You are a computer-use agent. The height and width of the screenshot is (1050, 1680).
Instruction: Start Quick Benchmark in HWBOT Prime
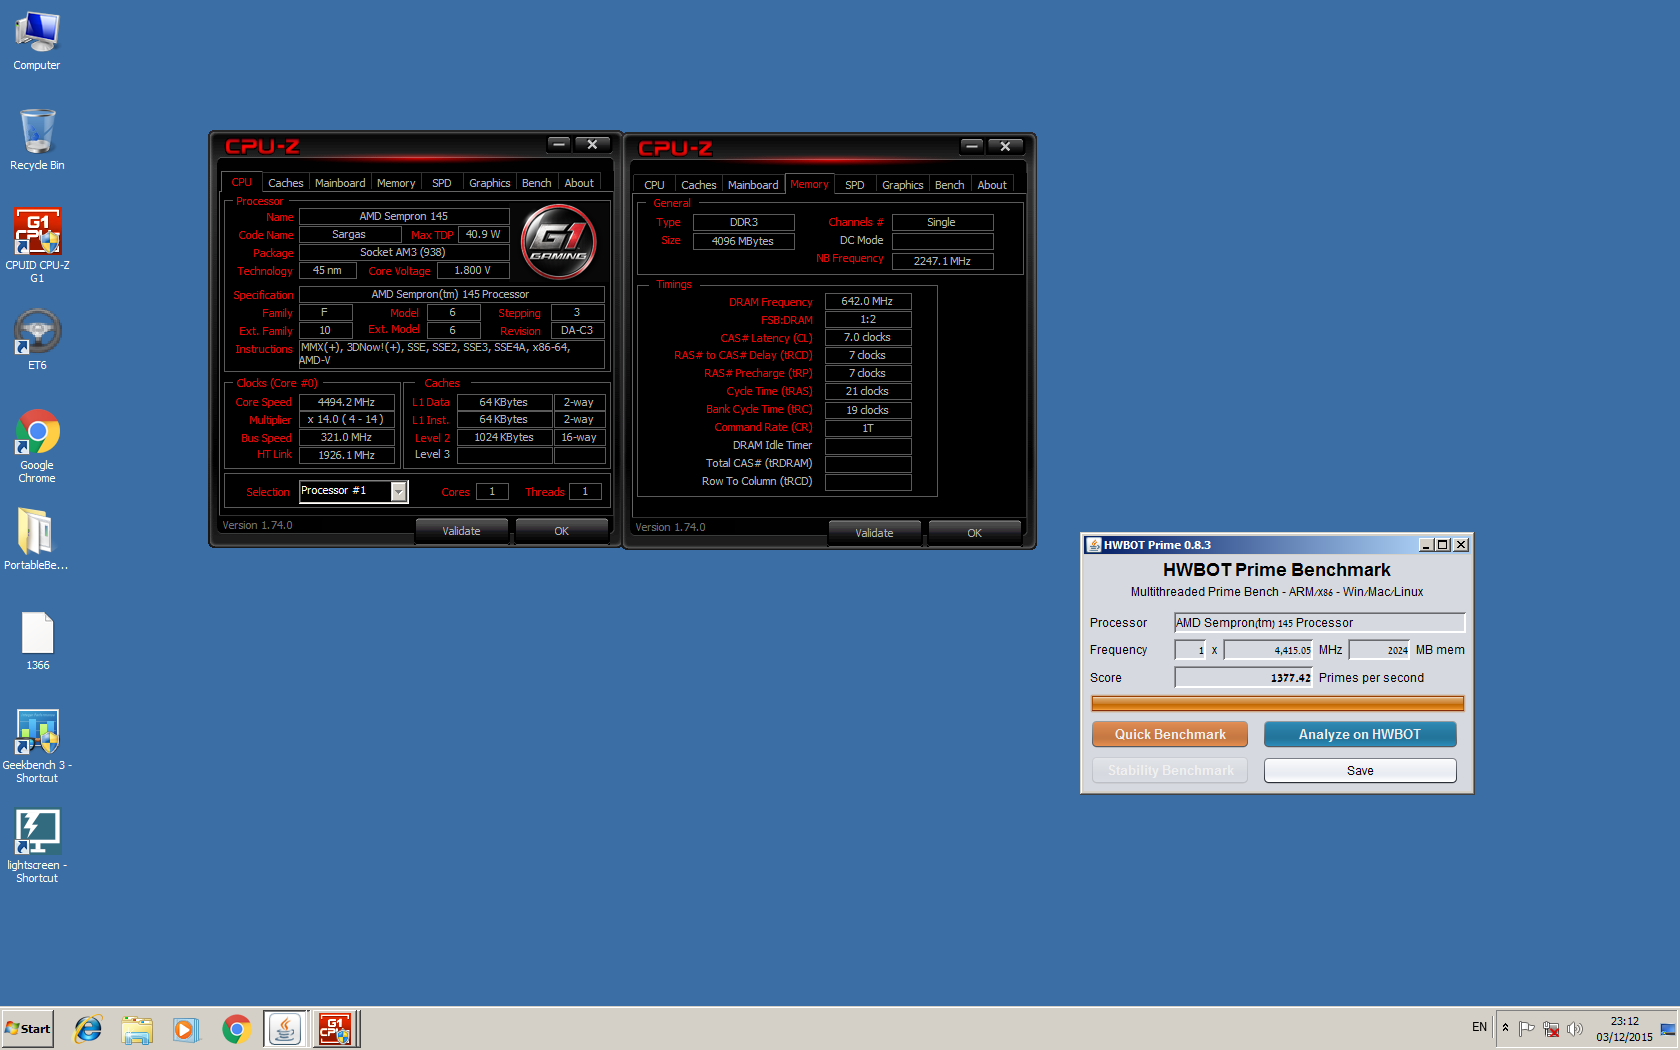[x=1170, y=734]
